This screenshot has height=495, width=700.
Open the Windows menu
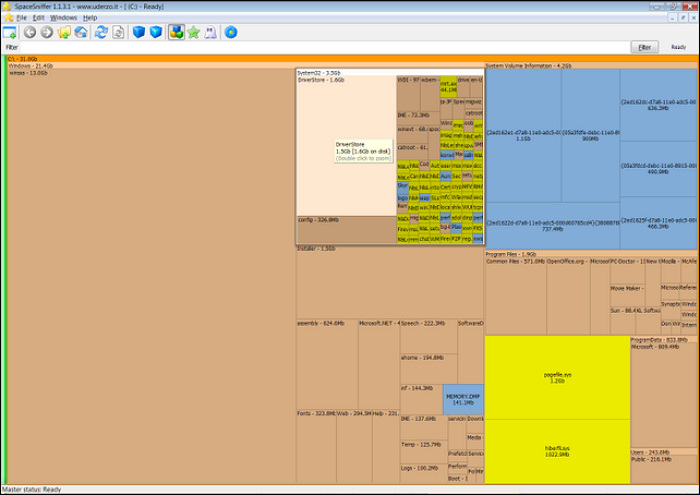(x=63, y=18)
